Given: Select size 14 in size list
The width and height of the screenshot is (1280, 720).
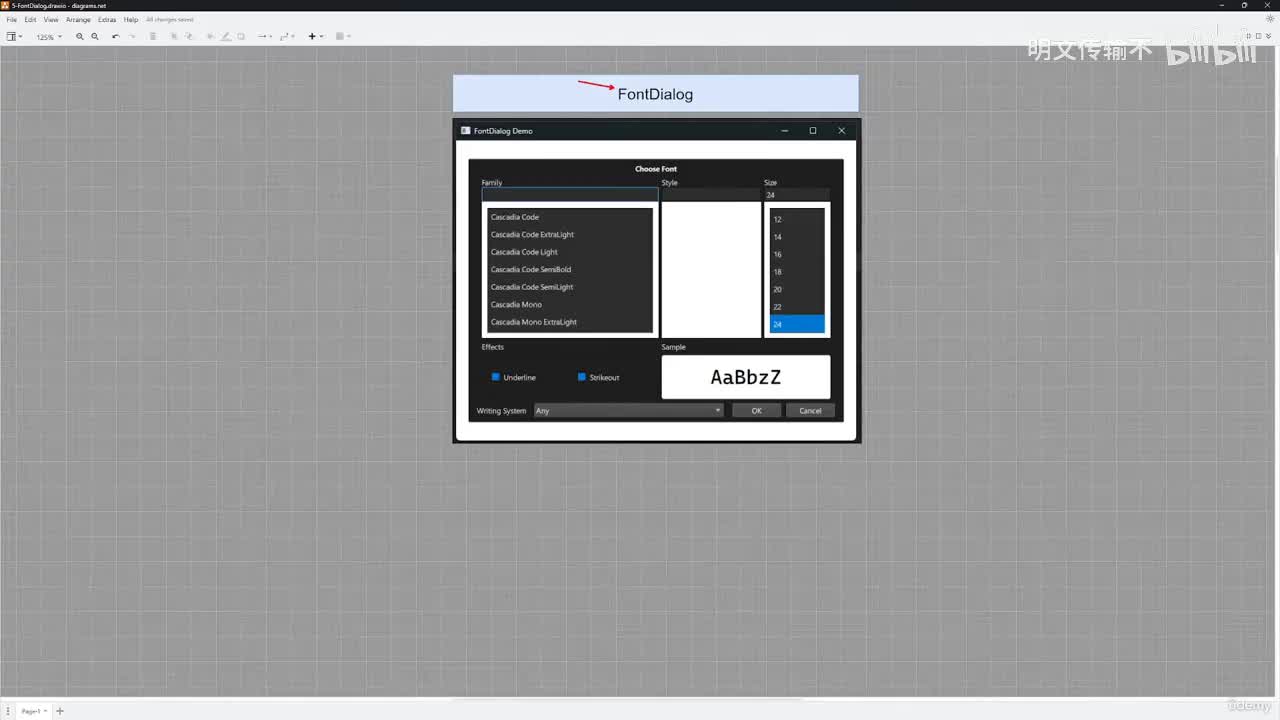Looking at the screenshot, I should click(797, 237).
